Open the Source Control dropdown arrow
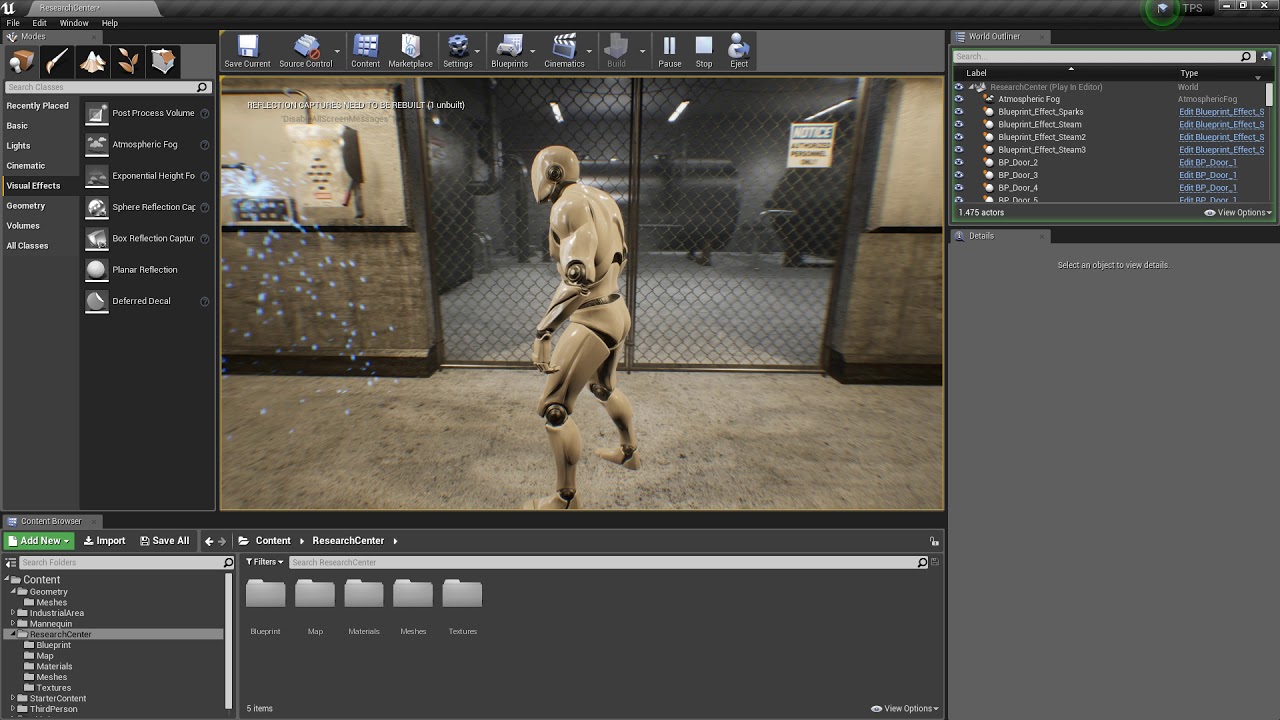Screen dimensions: 1280x720 (338, 50)
